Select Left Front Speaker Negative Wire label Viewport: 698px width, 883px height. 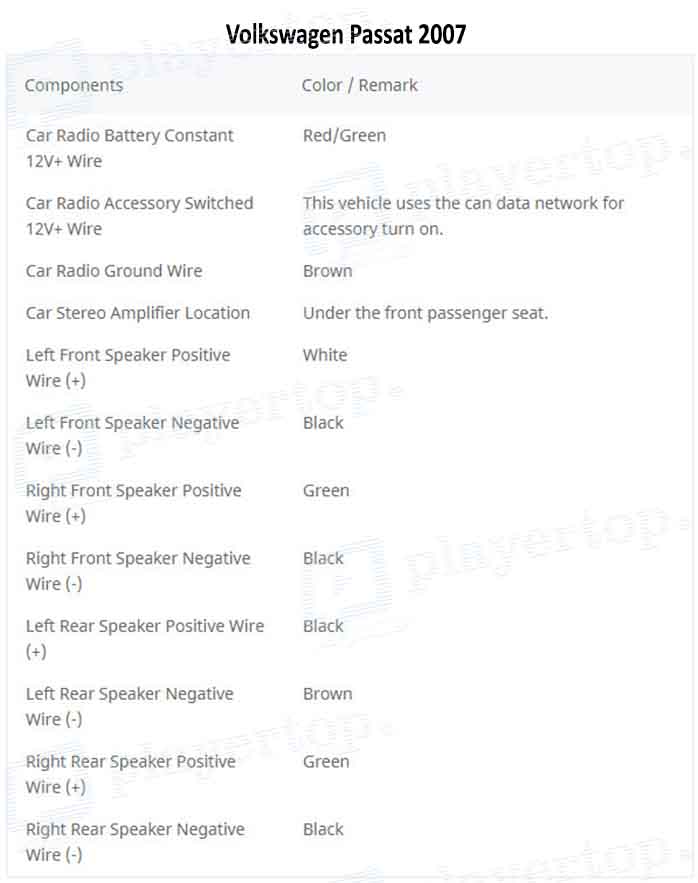(x=132, y=435)
